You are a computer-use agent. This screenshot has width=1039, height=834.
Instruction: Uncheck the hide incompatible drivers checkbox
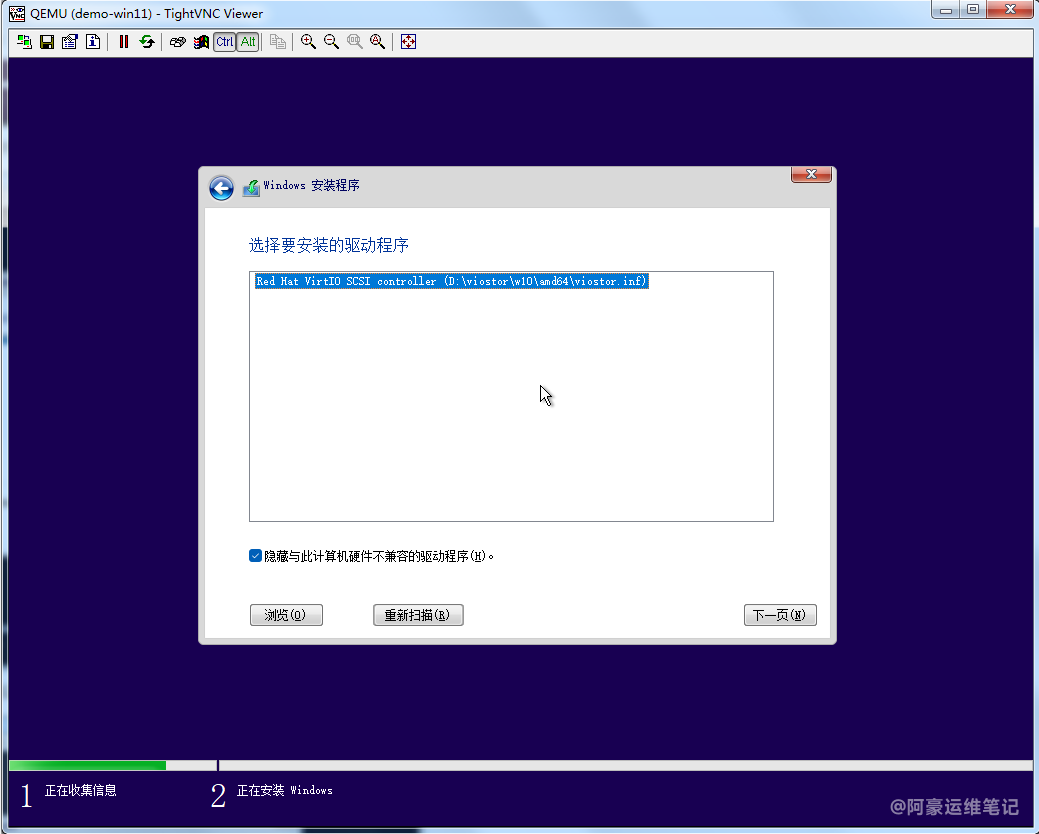(256, 556)
